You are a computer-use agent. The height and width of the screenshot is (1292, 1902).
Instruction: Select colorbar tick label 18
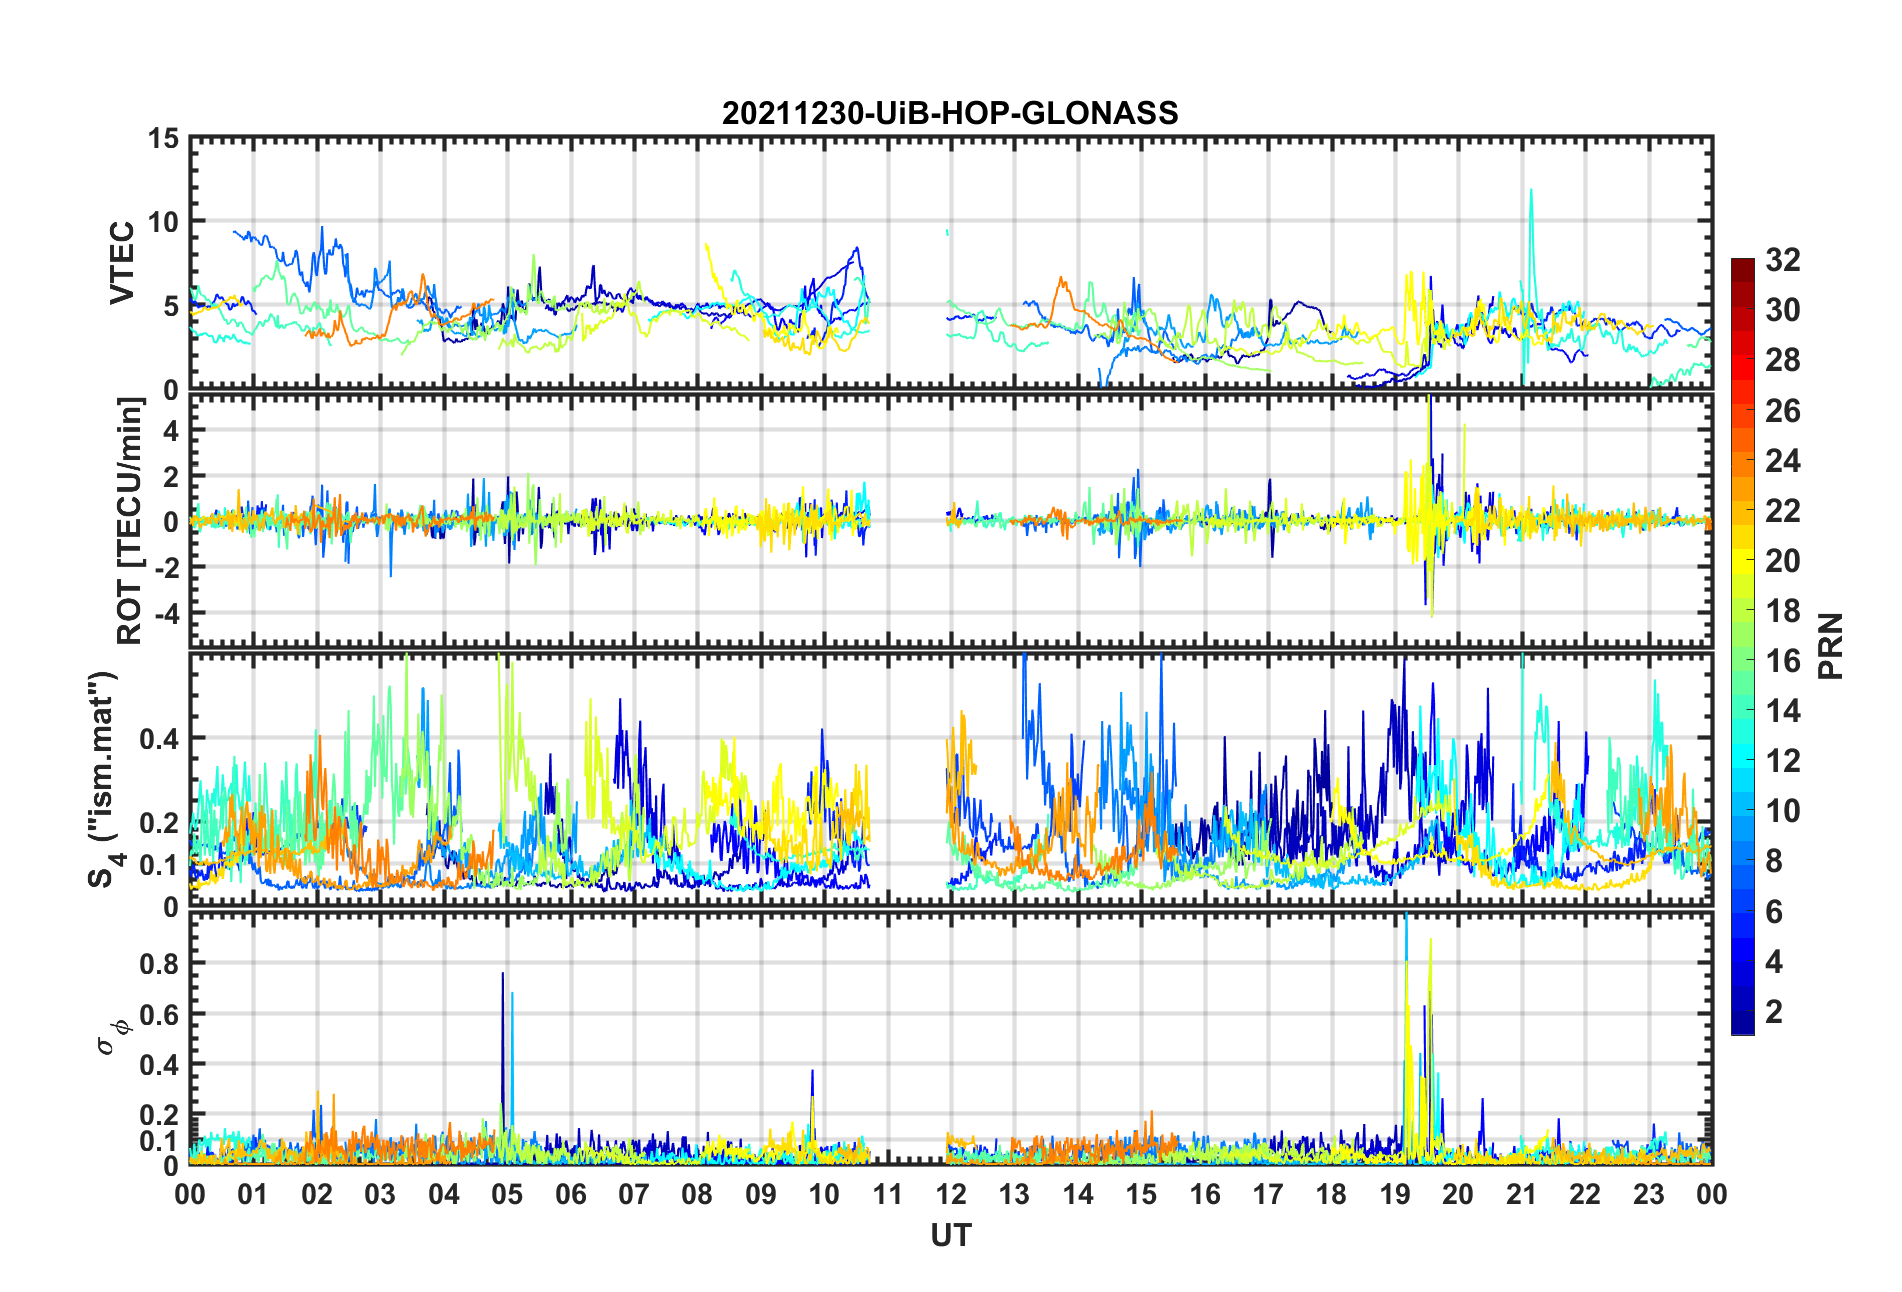[x=1782, y=610]
